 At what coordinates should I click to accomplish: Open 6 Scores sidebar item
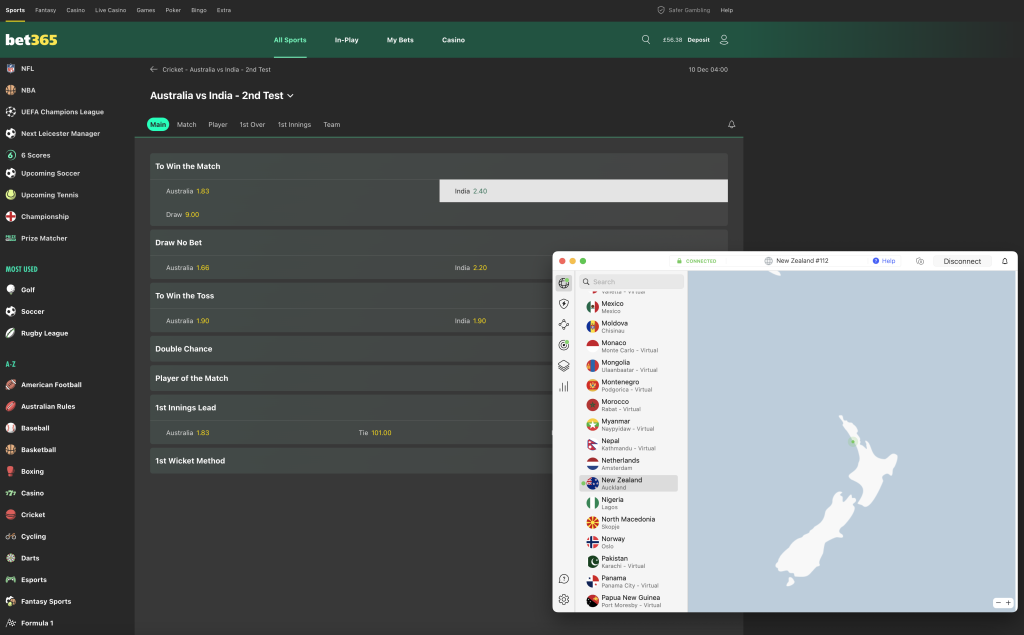(35, 155)
